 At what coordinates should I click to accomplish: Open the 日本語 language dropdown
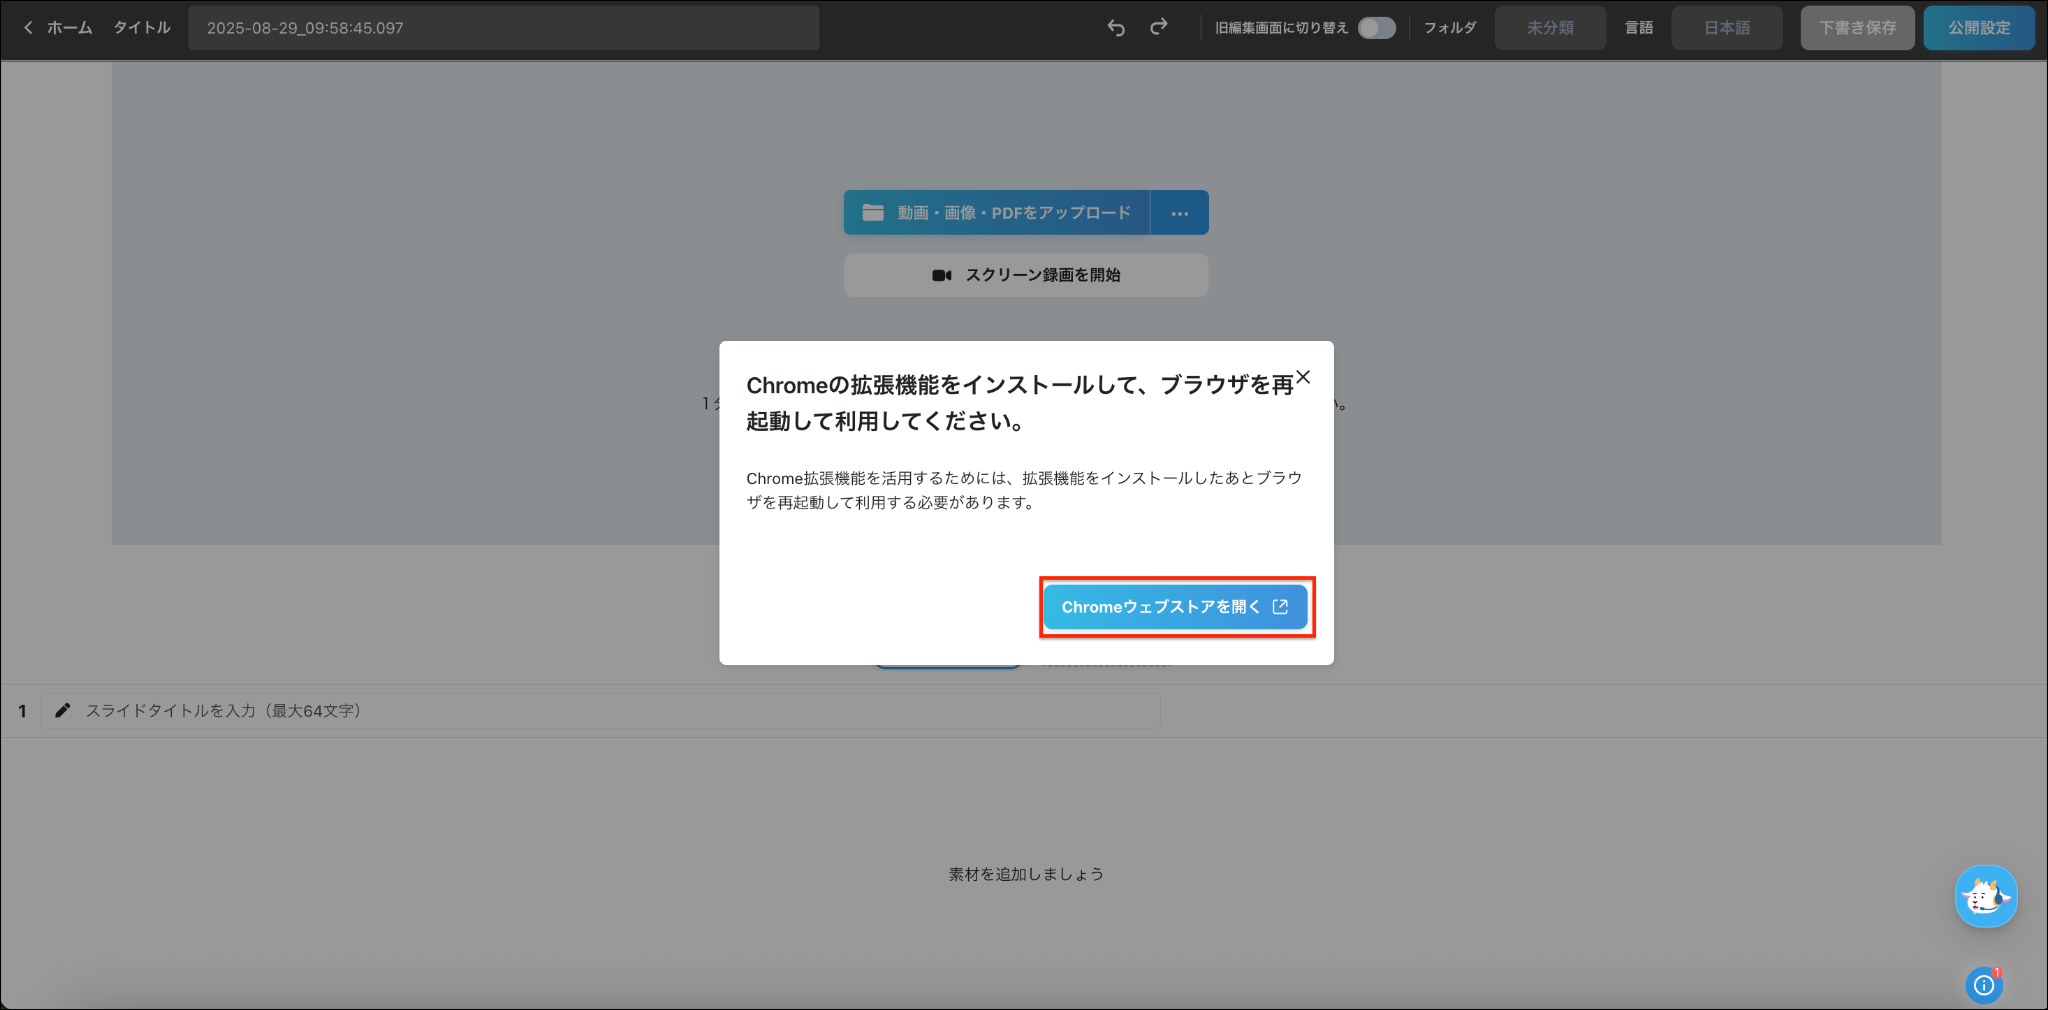tap(1727, 28)
